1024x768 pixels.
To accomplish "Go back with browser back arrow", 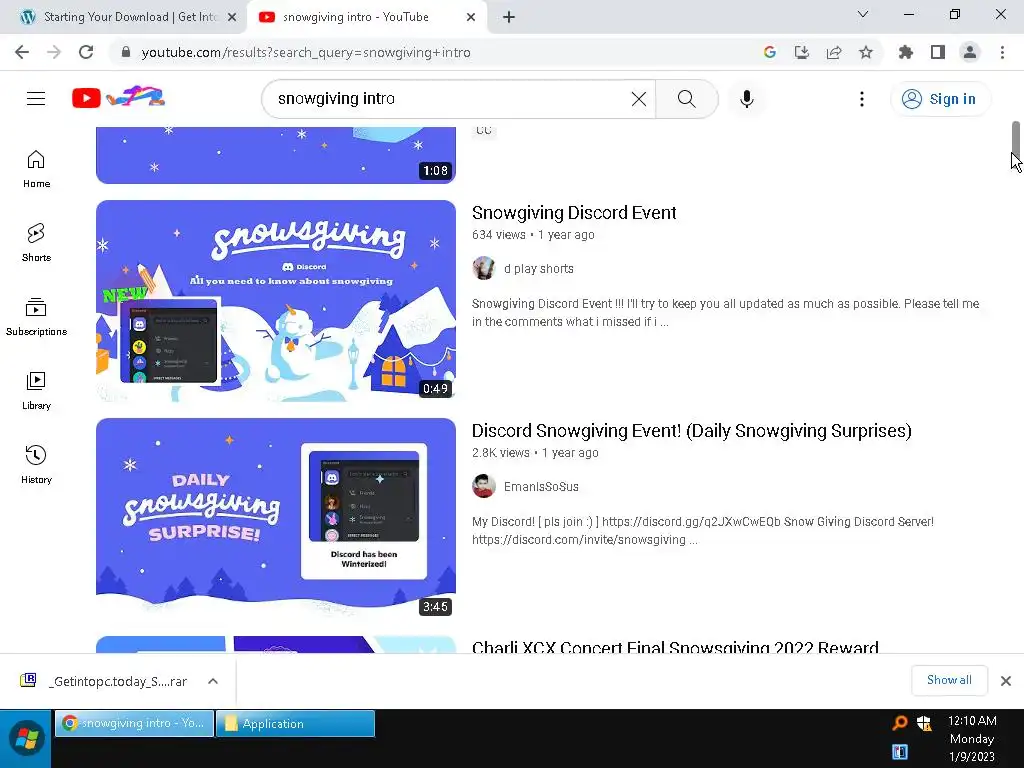I will 22,52.
